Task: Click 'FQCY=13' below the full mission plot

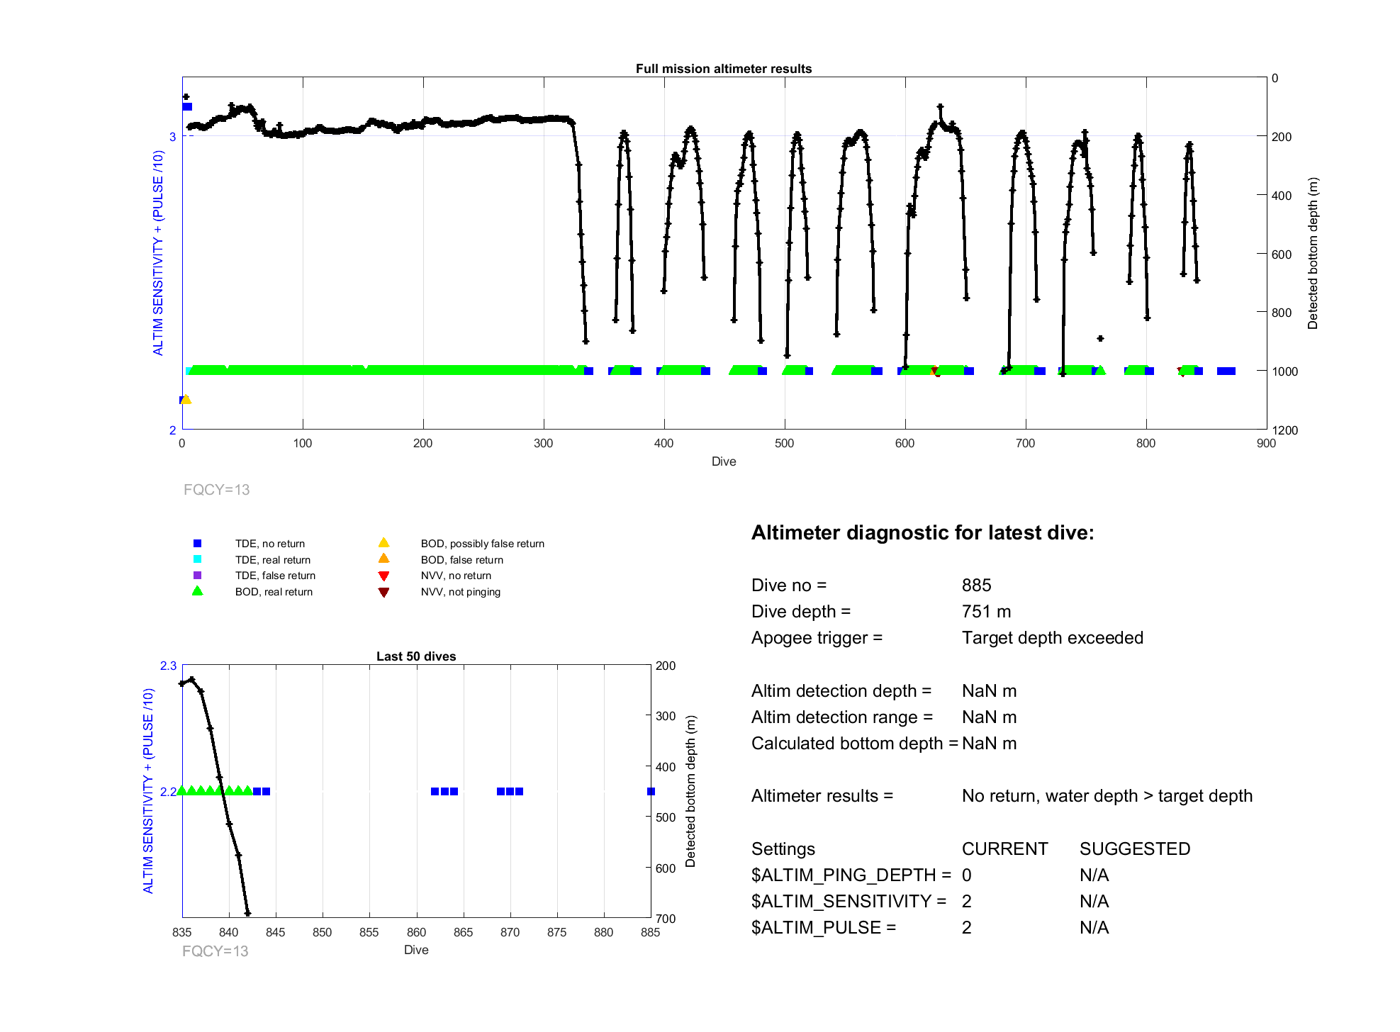Action: pos(216,490)
